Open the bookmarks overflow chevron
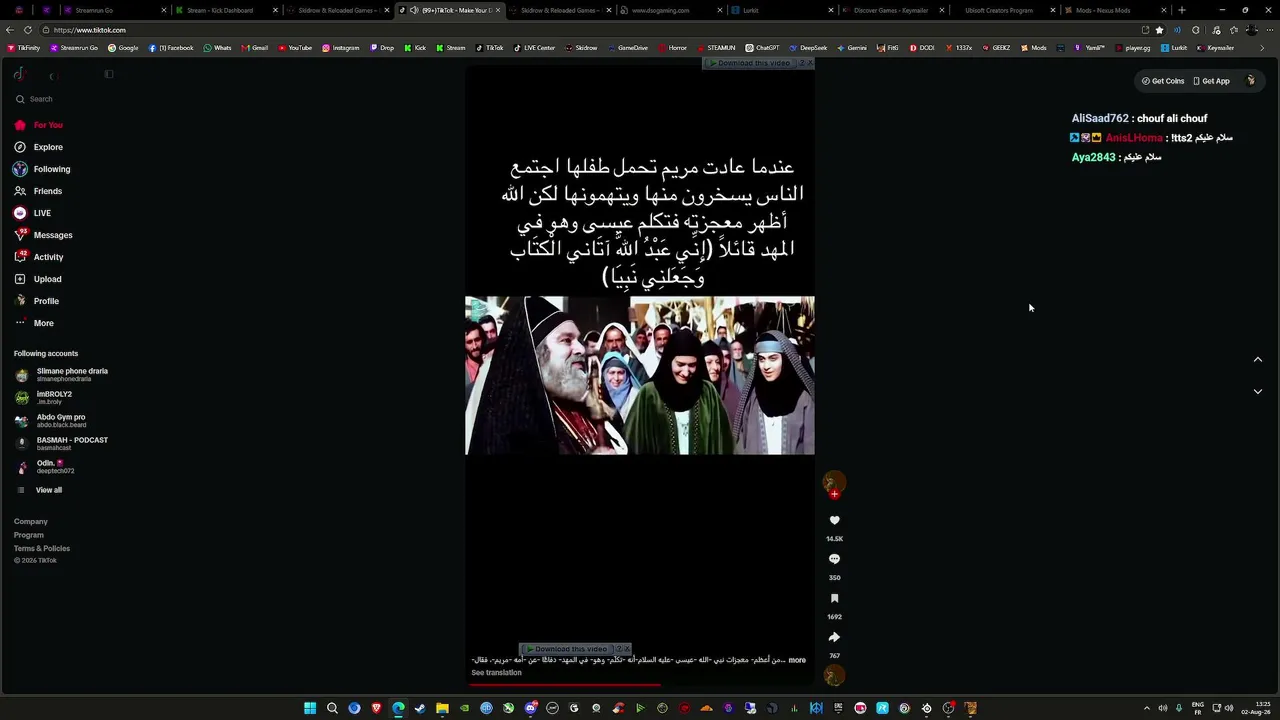Screen dimensions: 1280x720 click(x=1262, y=48)
